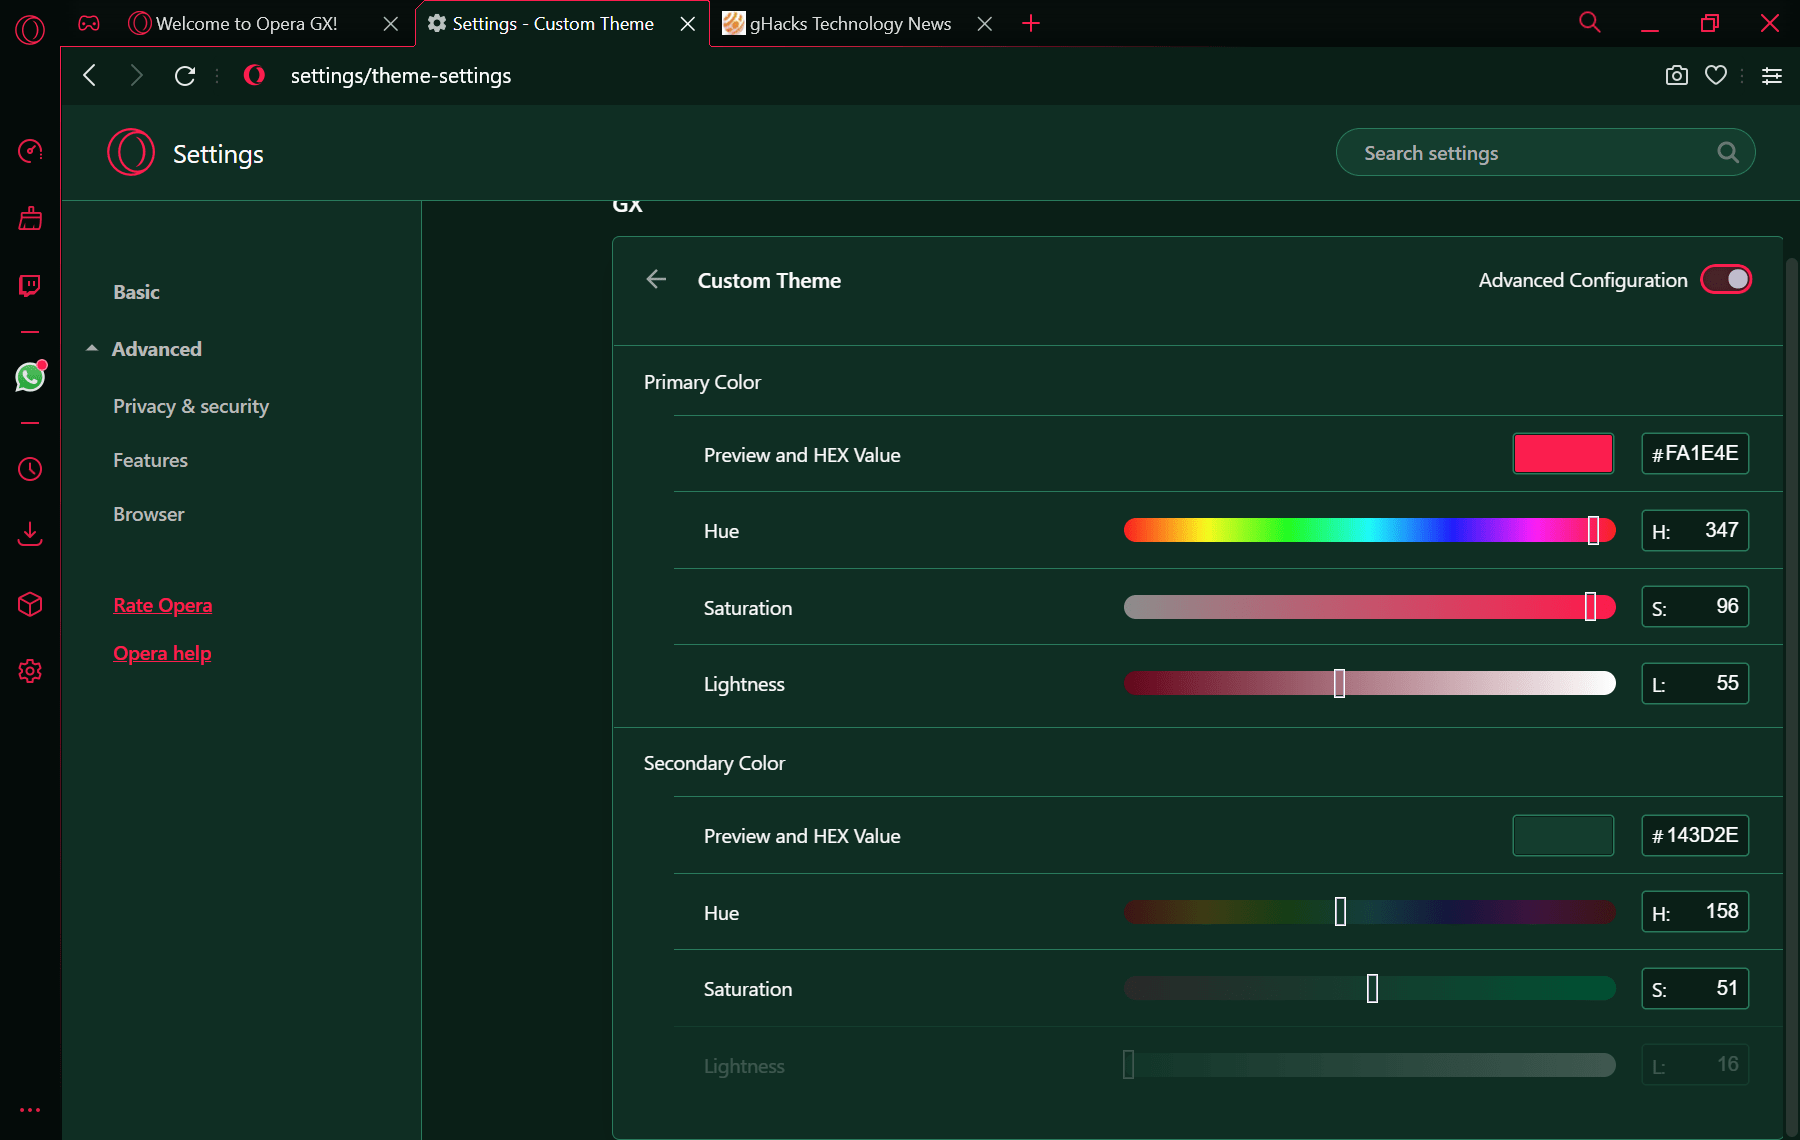Open Extensions cube icon in sidebar
Image resolution: width=1800 pixels, height=1140 pixels.
30,604
